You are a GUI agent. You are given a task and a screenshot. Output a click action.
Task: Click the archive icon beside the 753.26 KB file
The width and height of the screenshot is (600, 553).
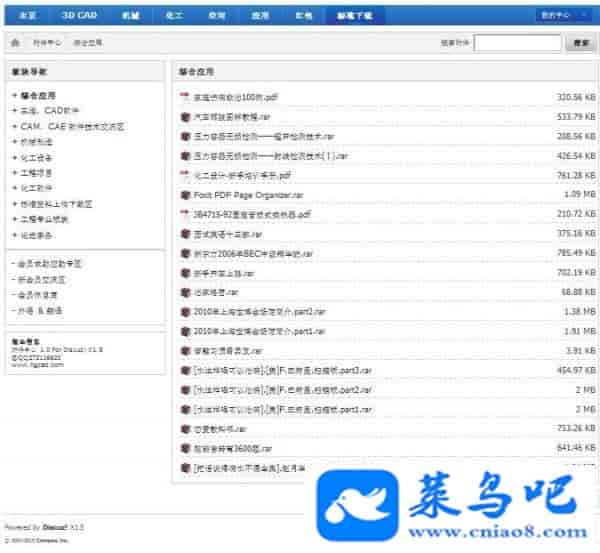tap(185, 429)
